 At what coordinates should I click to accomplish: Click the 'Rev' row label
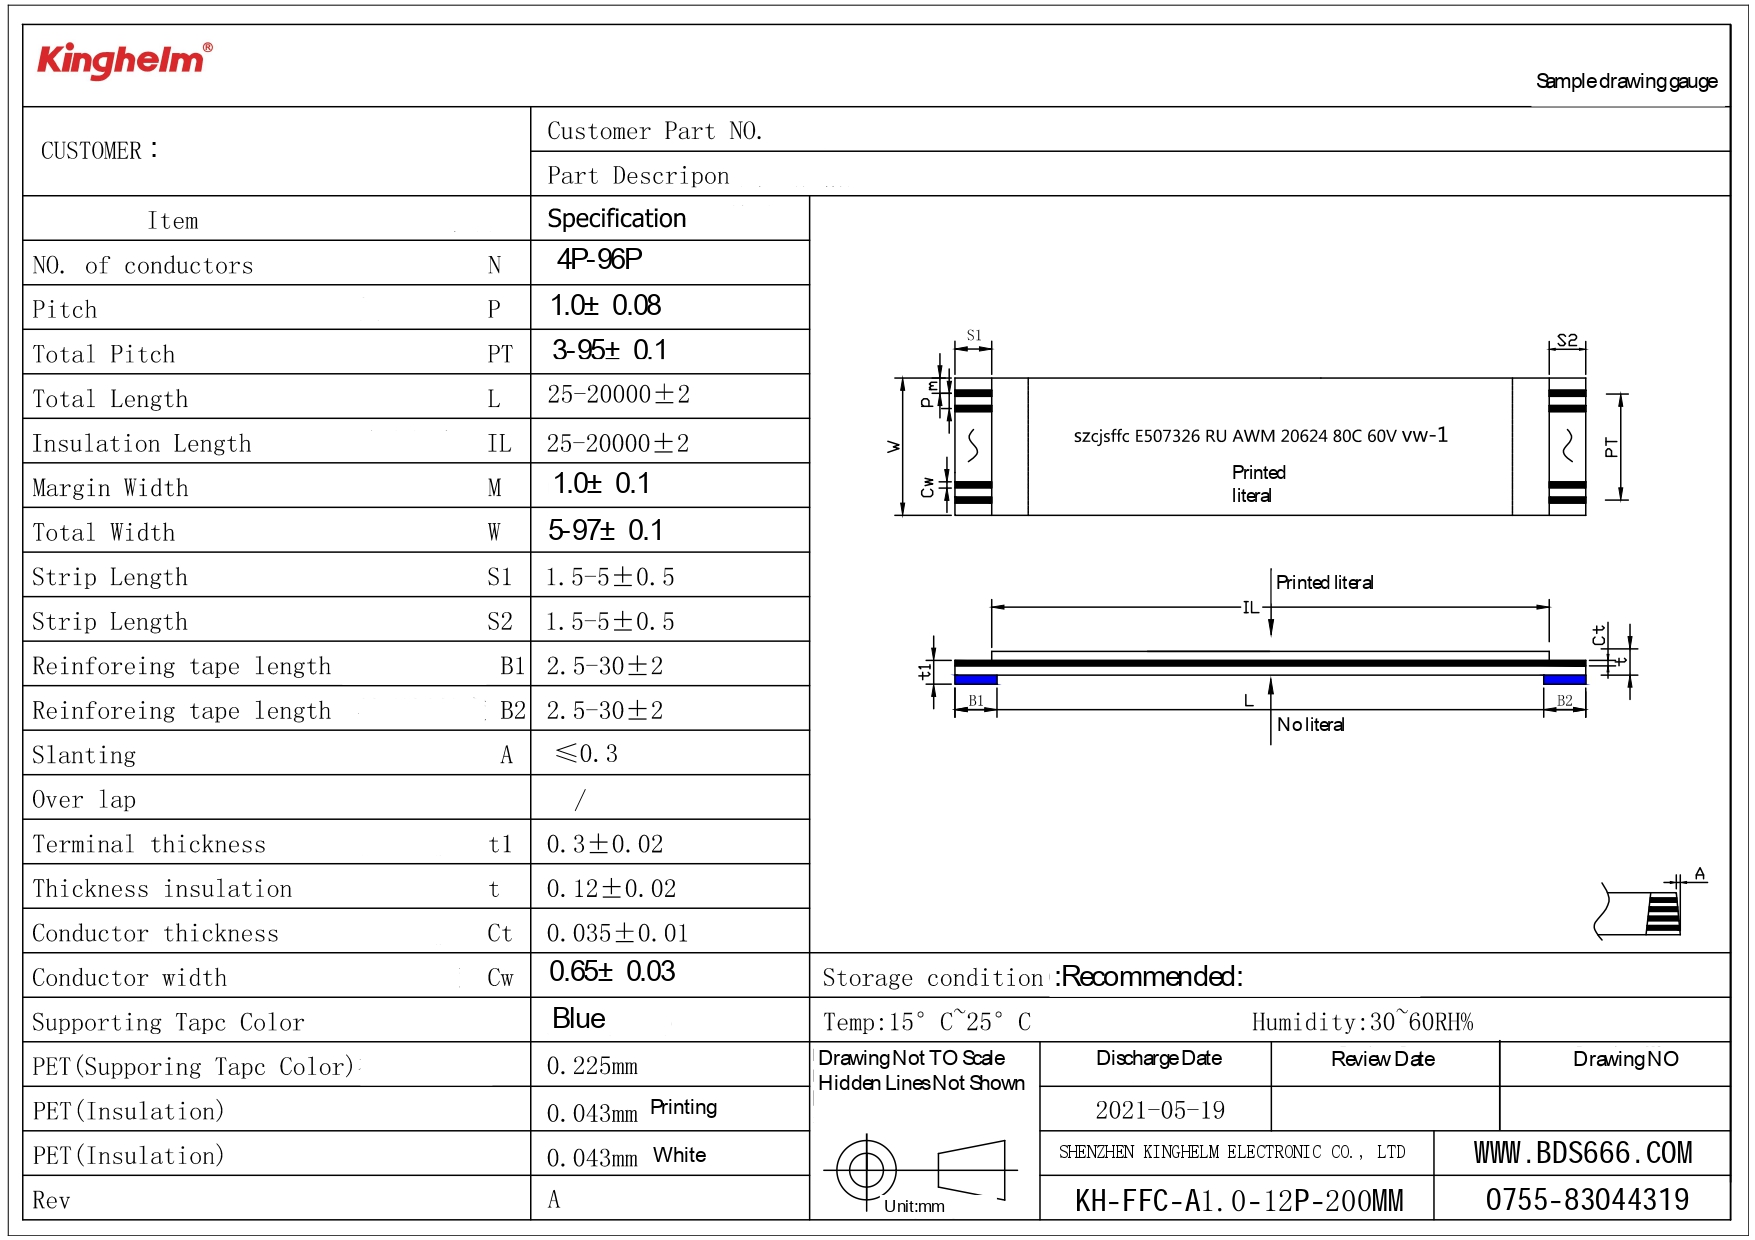pyautogui.click(x=51, y=1200)
